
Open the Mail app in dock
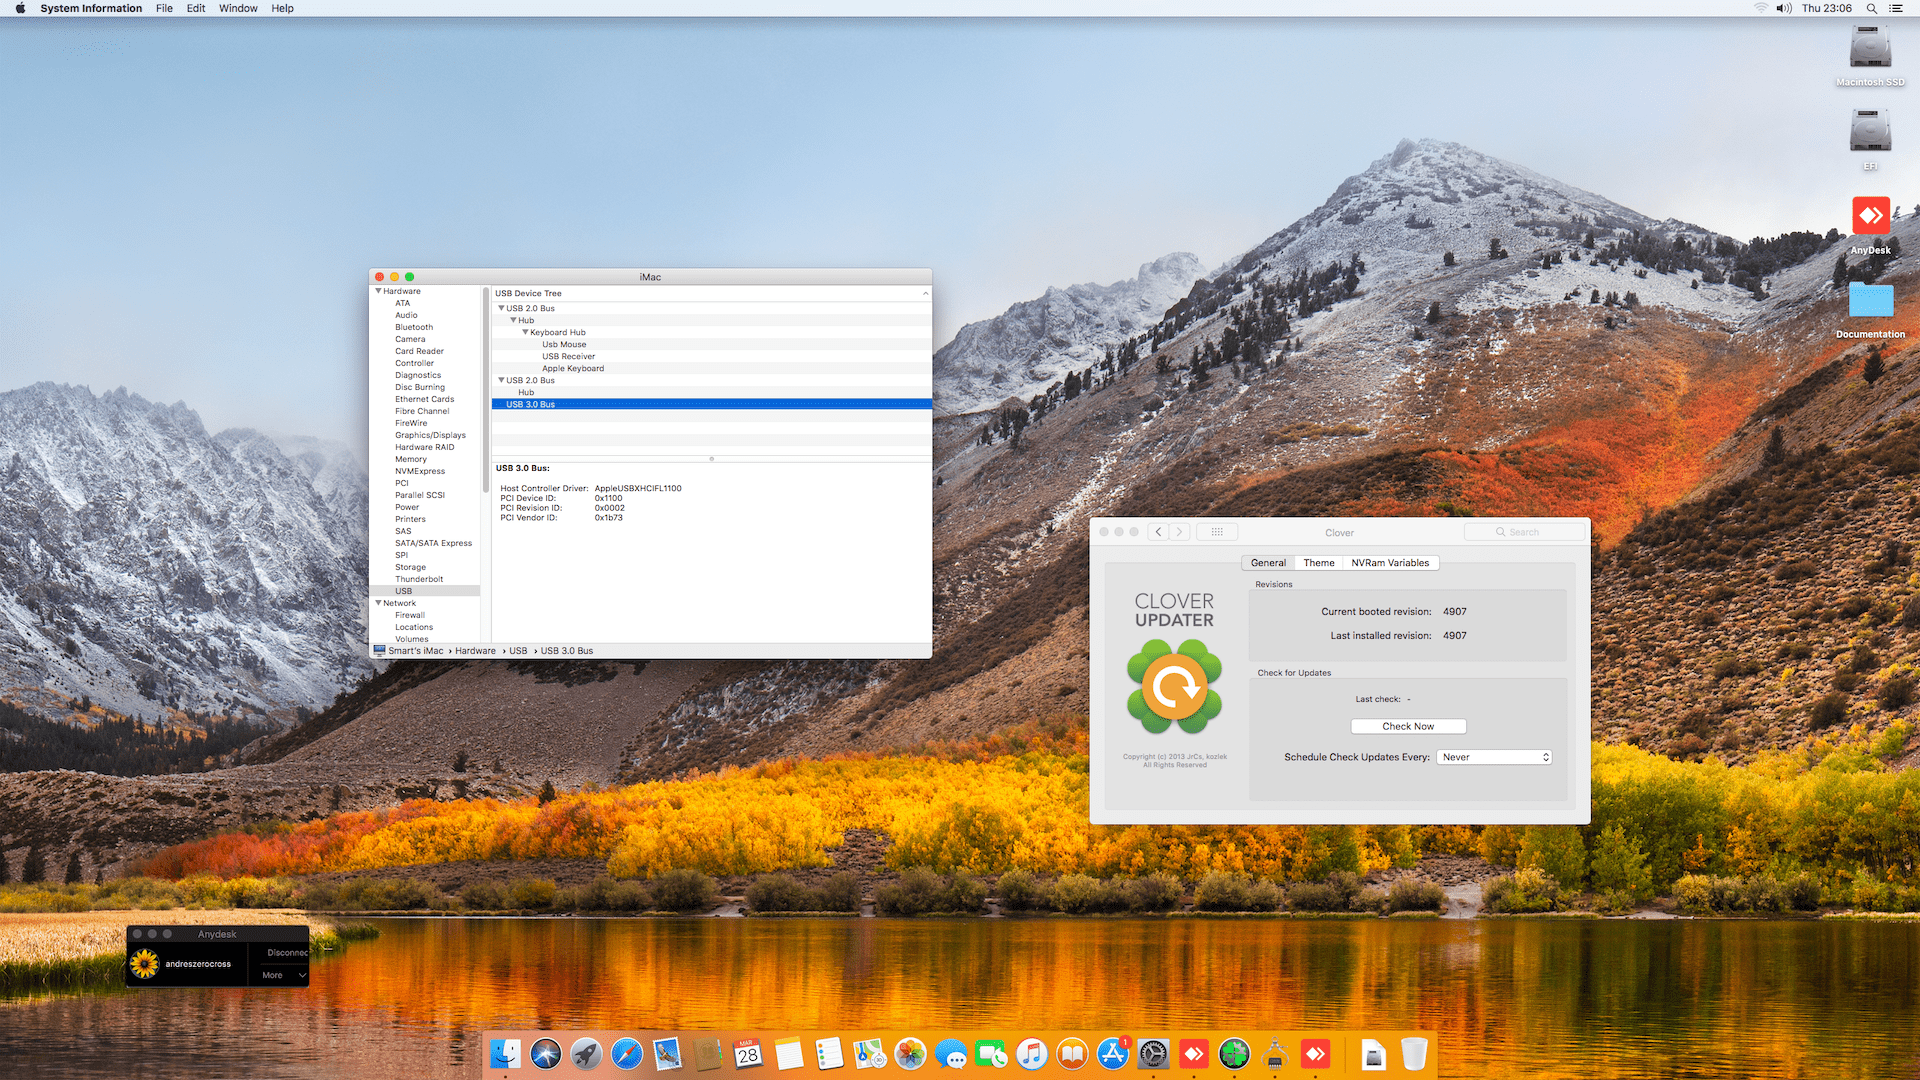click(667, 1053)
